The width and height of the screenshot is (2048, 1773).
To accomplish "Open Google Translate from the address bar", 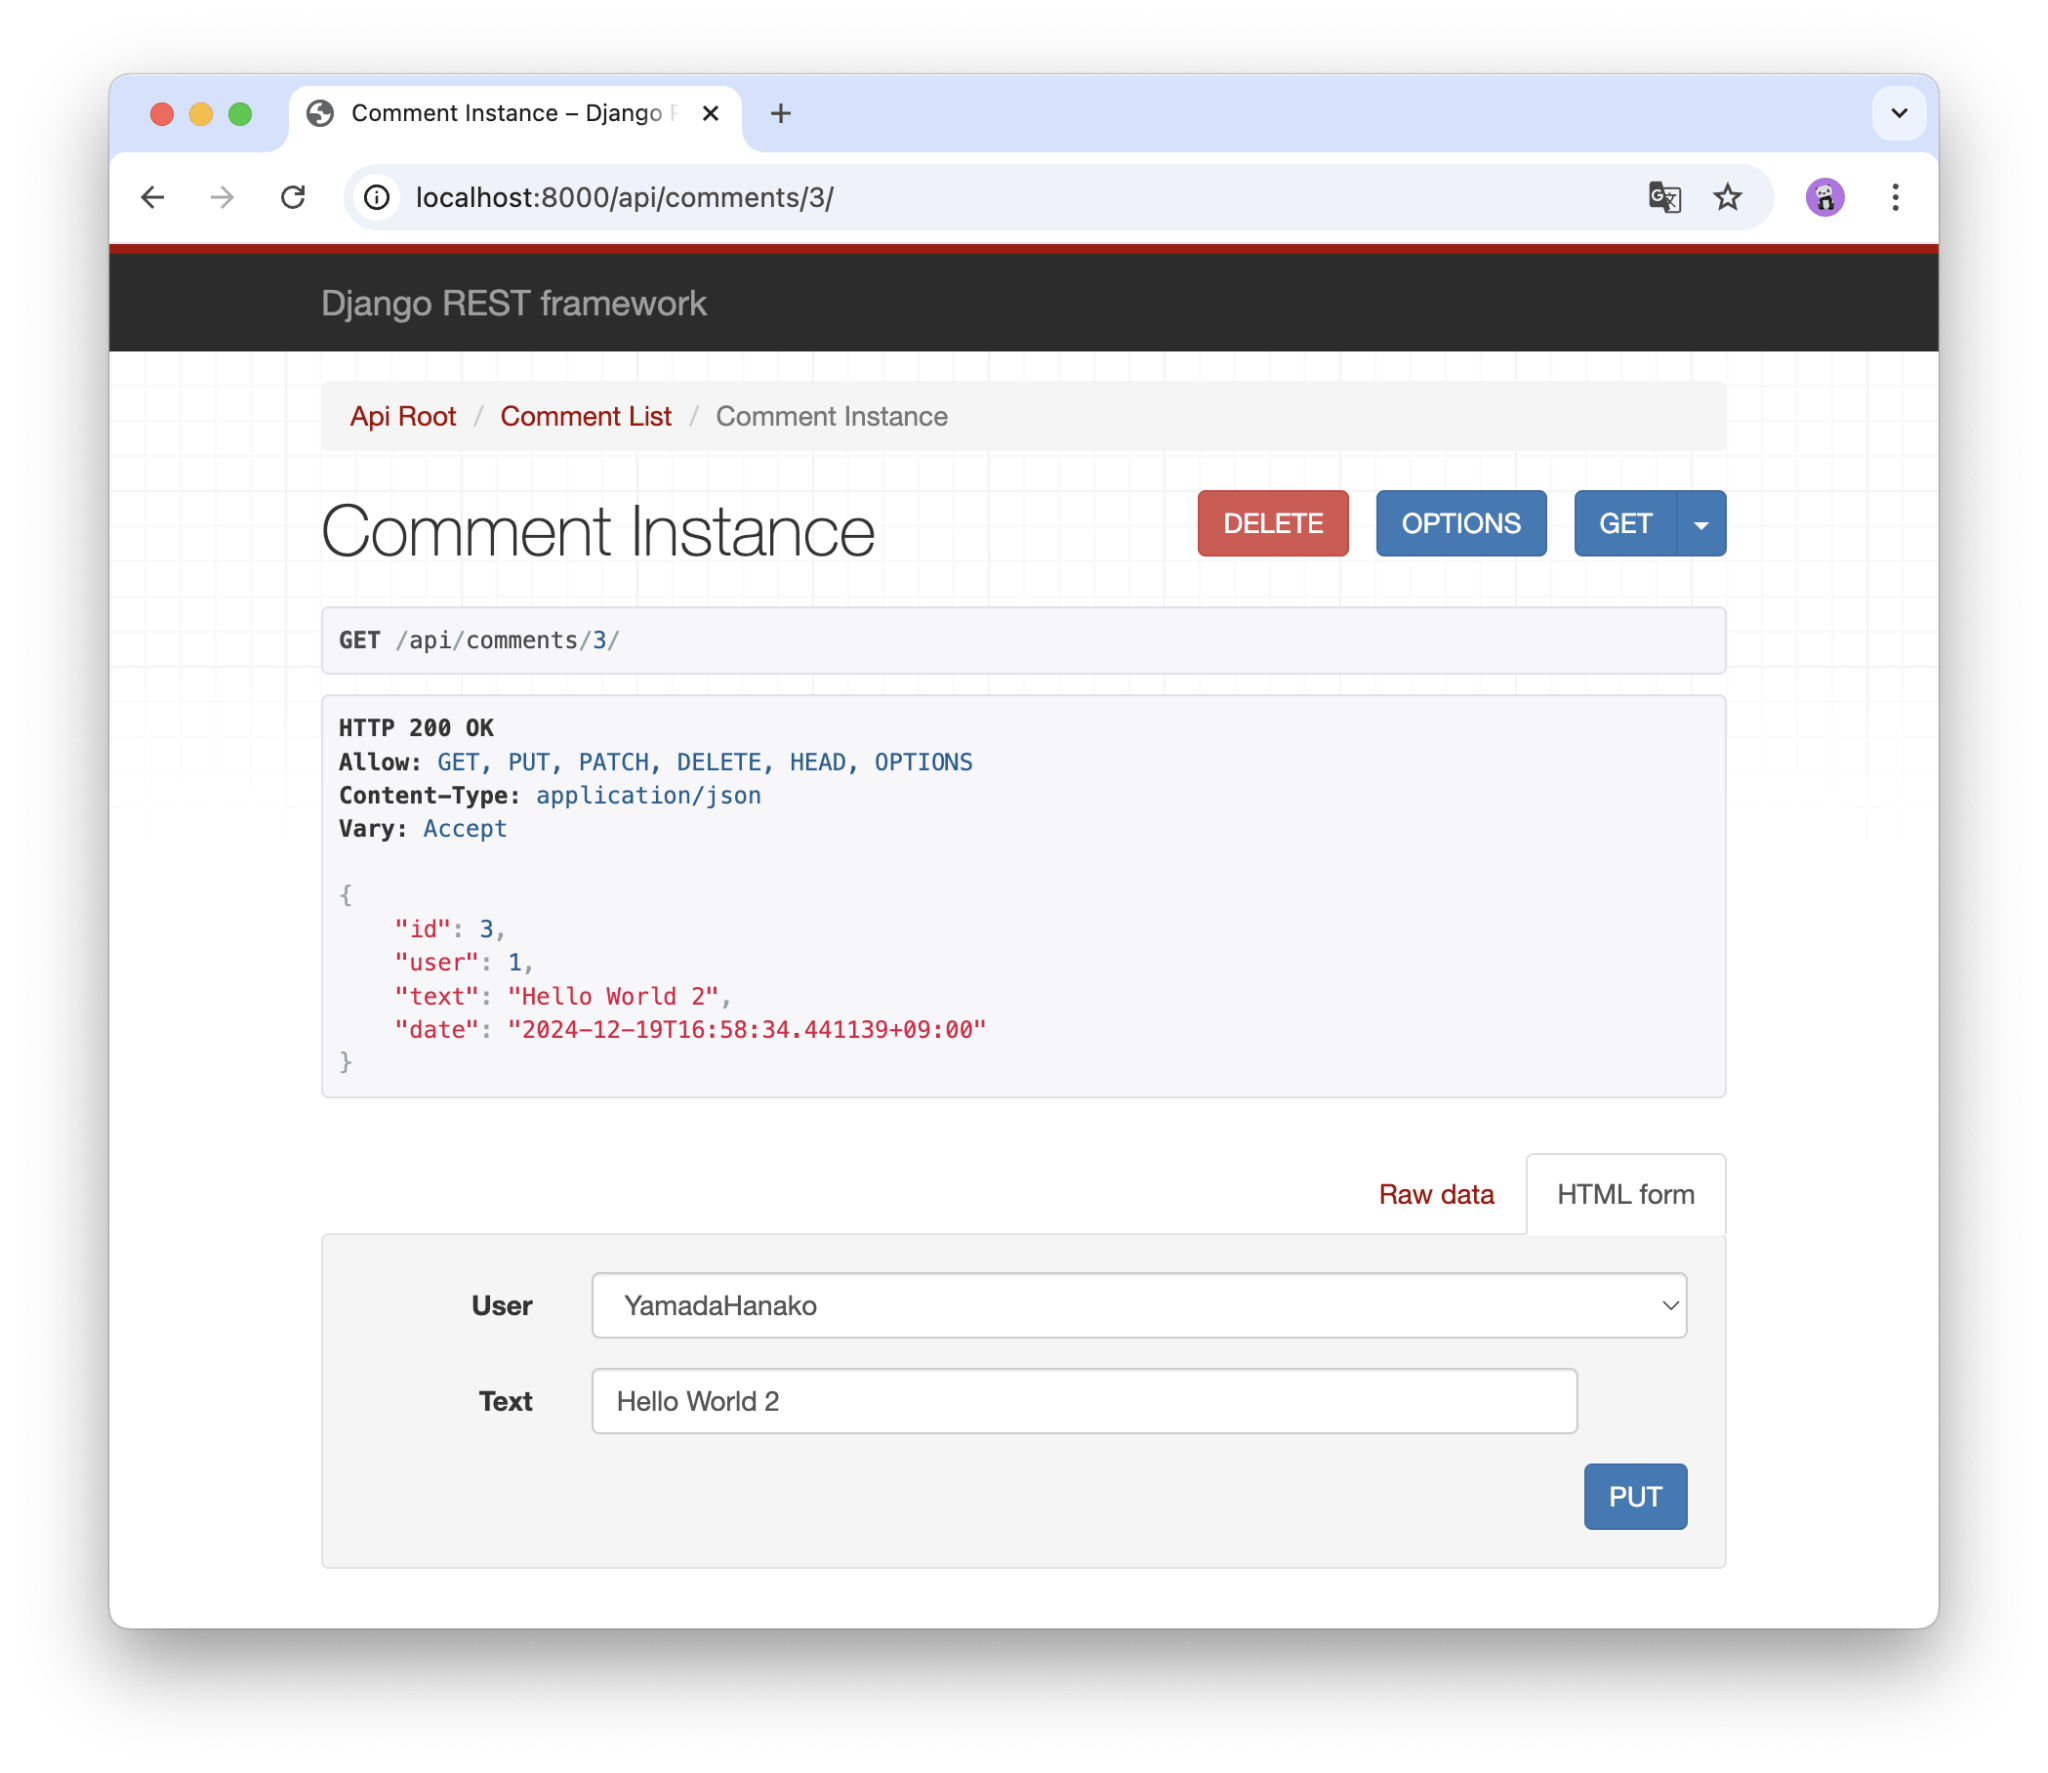I will [1663, 197].
